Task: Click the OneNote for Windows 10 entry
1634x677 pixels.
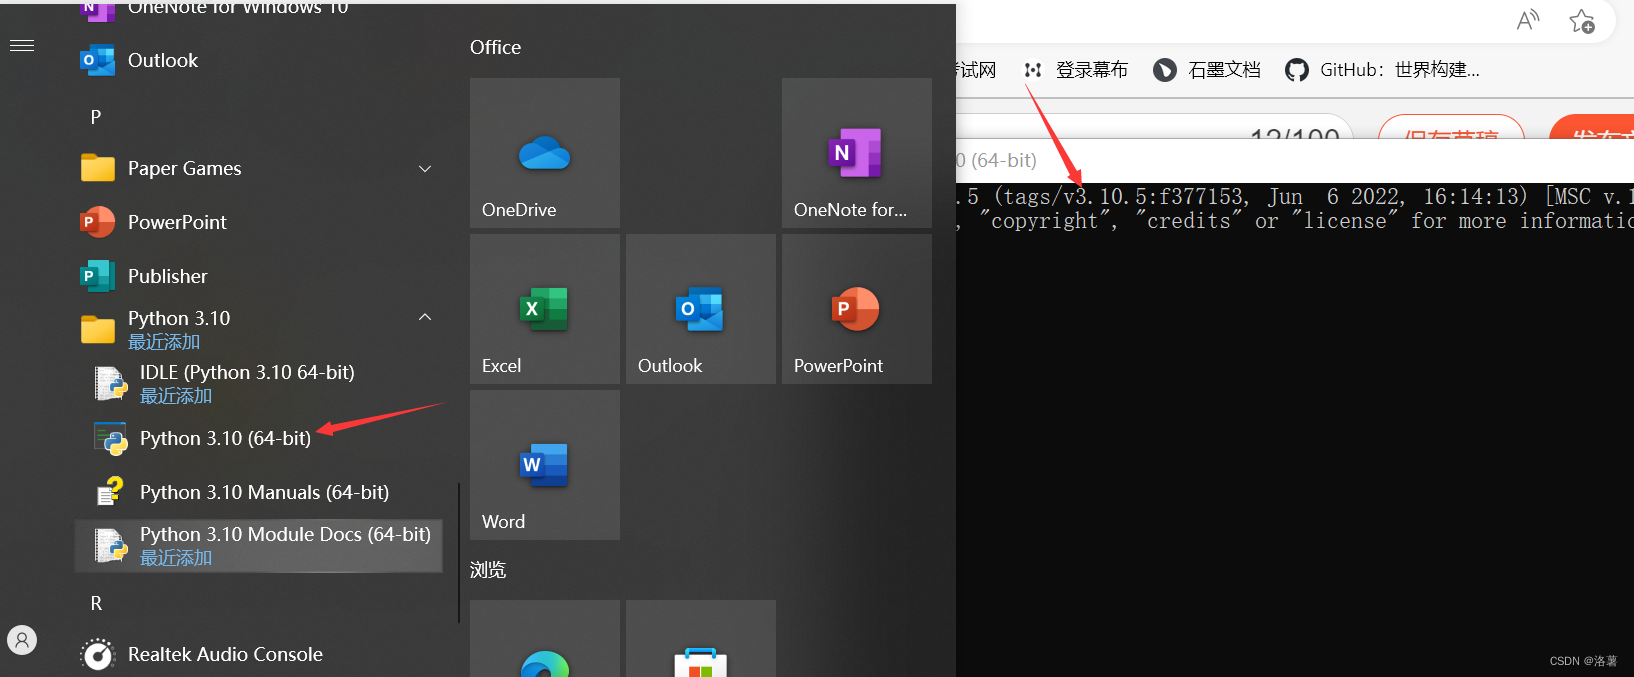Action: [258, 9]
